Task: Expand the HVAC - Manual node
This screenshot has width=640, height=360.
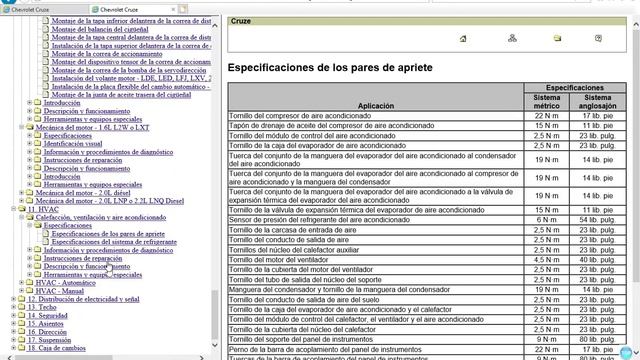Action: pyautogui.click(x=21, y=291)
